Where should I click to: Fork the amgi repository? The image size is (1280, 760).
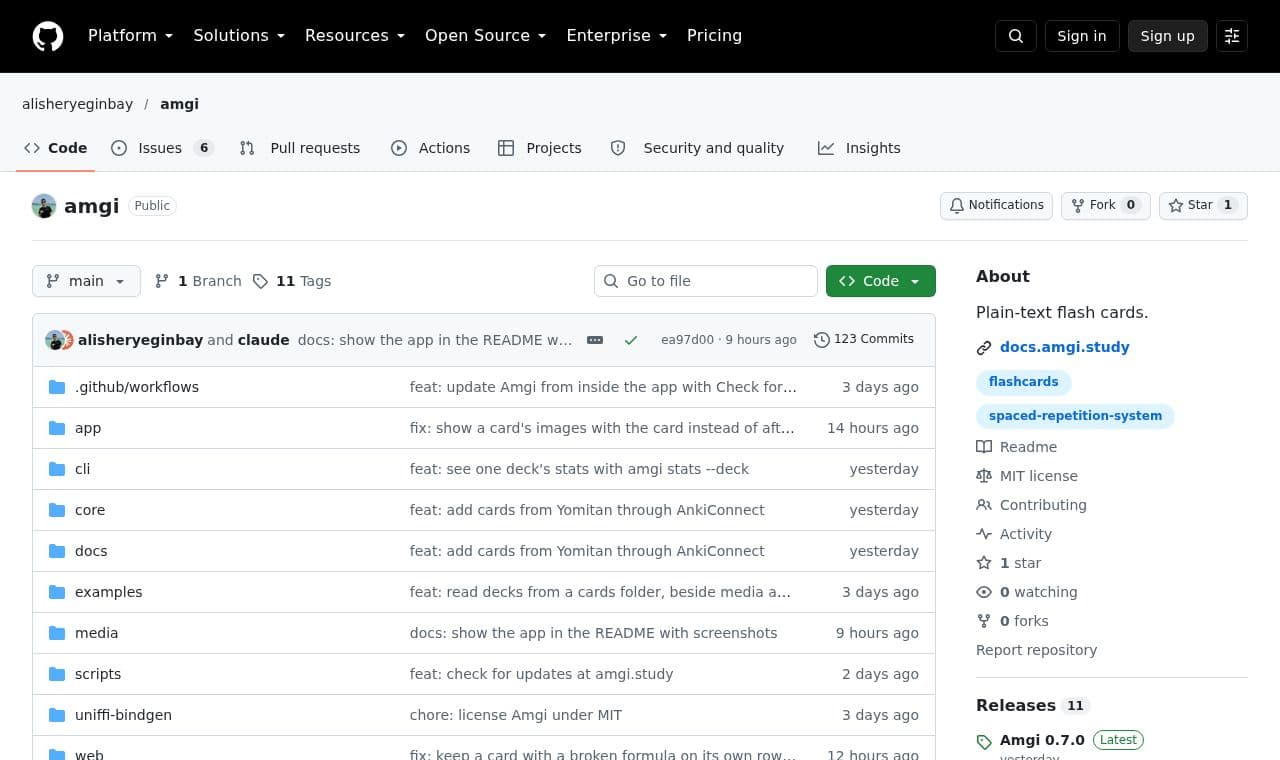coord(1106,205)
